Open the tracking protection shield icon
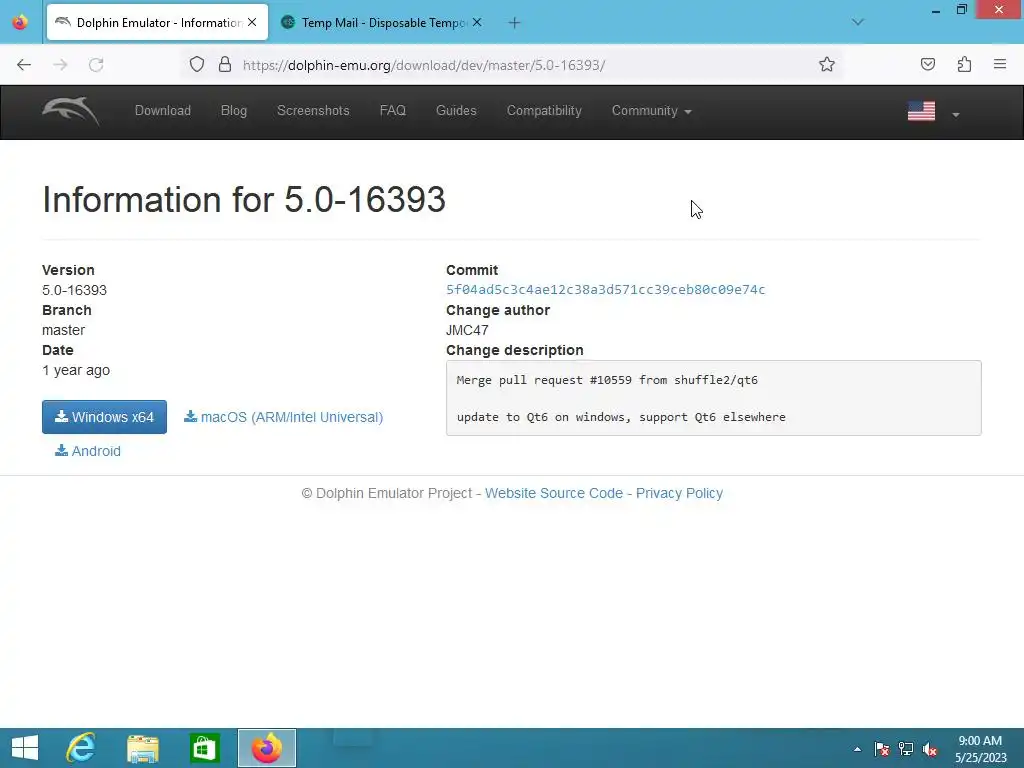 point(197,64)
